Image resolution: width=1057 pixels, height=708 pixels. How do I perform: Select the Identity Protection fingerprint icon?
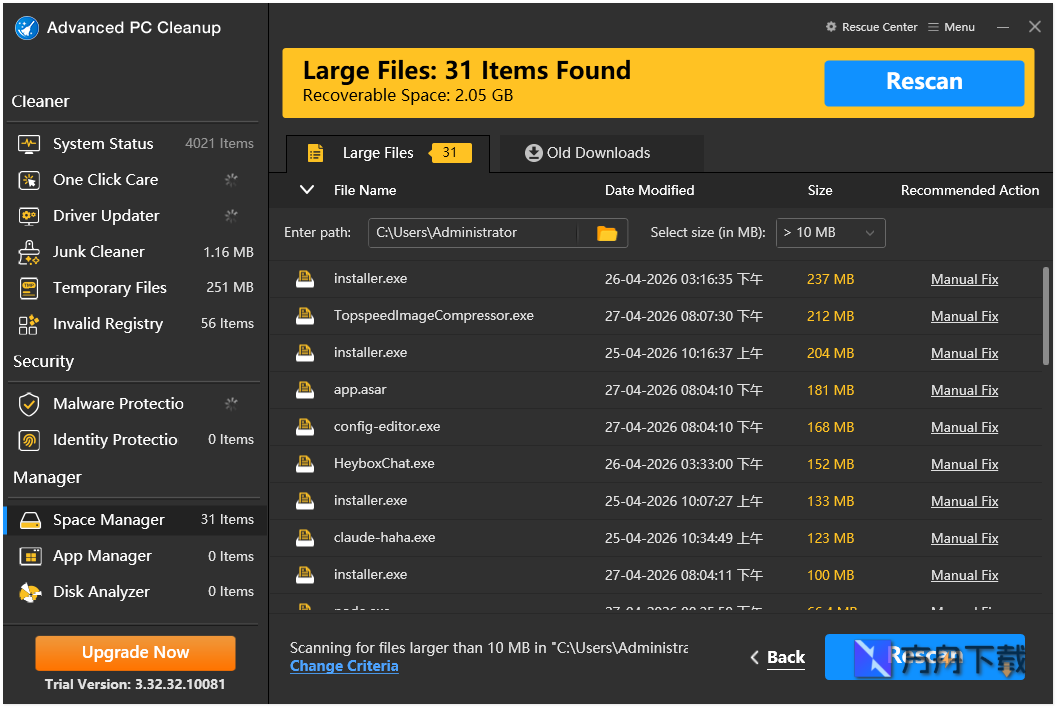[29, 440]
